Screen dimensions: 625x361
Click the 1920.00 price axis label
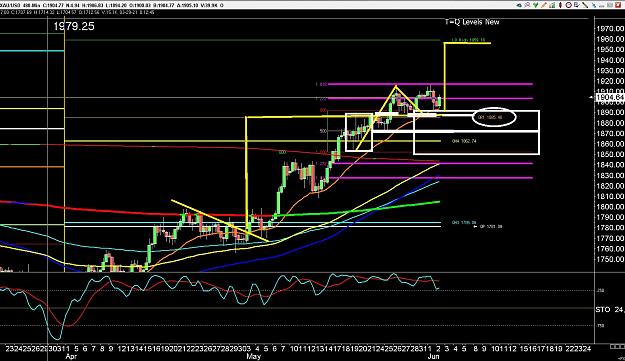(x=610, y=81)
